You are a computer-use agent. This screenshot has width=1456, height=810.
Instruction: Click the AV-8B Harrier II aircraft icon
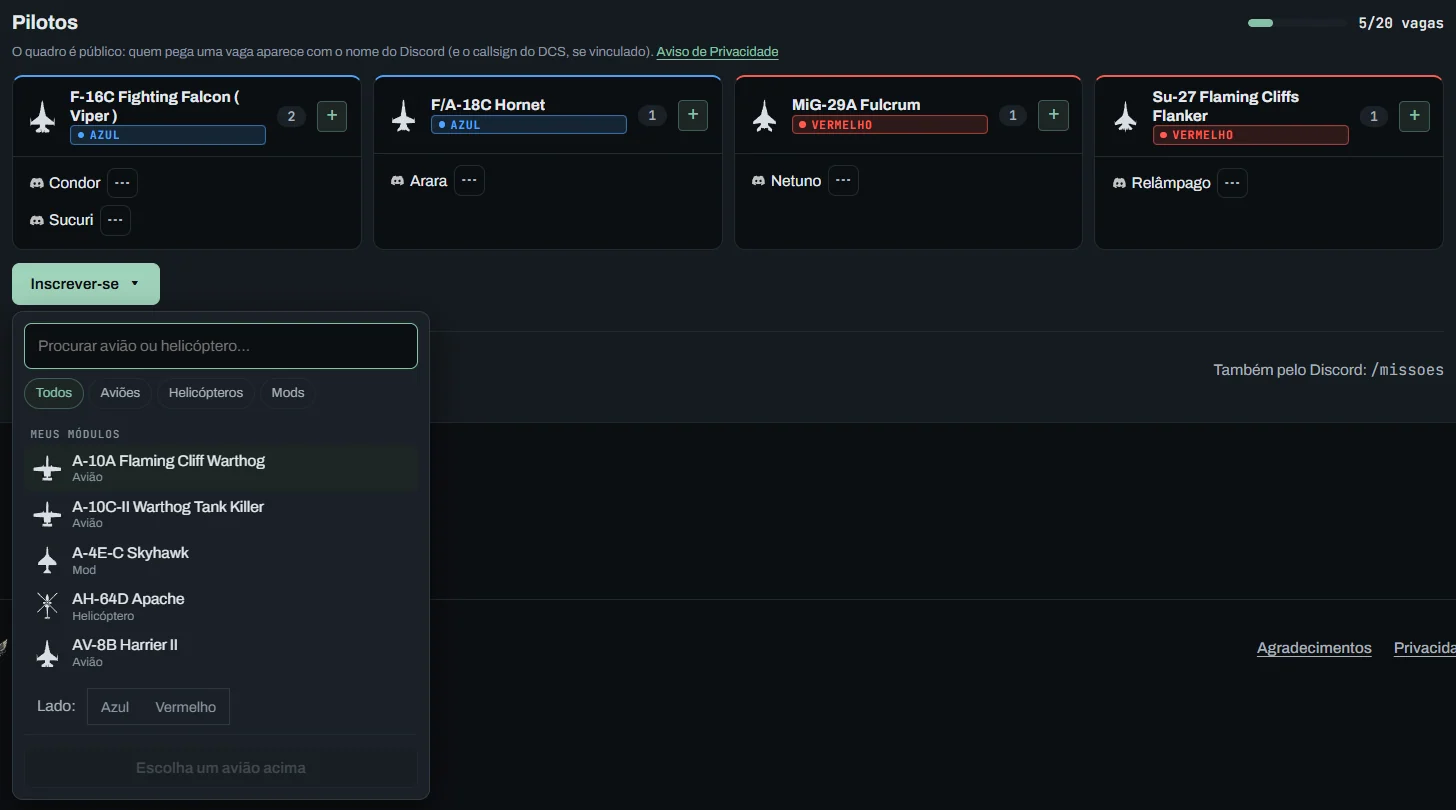tap(47, 653)
